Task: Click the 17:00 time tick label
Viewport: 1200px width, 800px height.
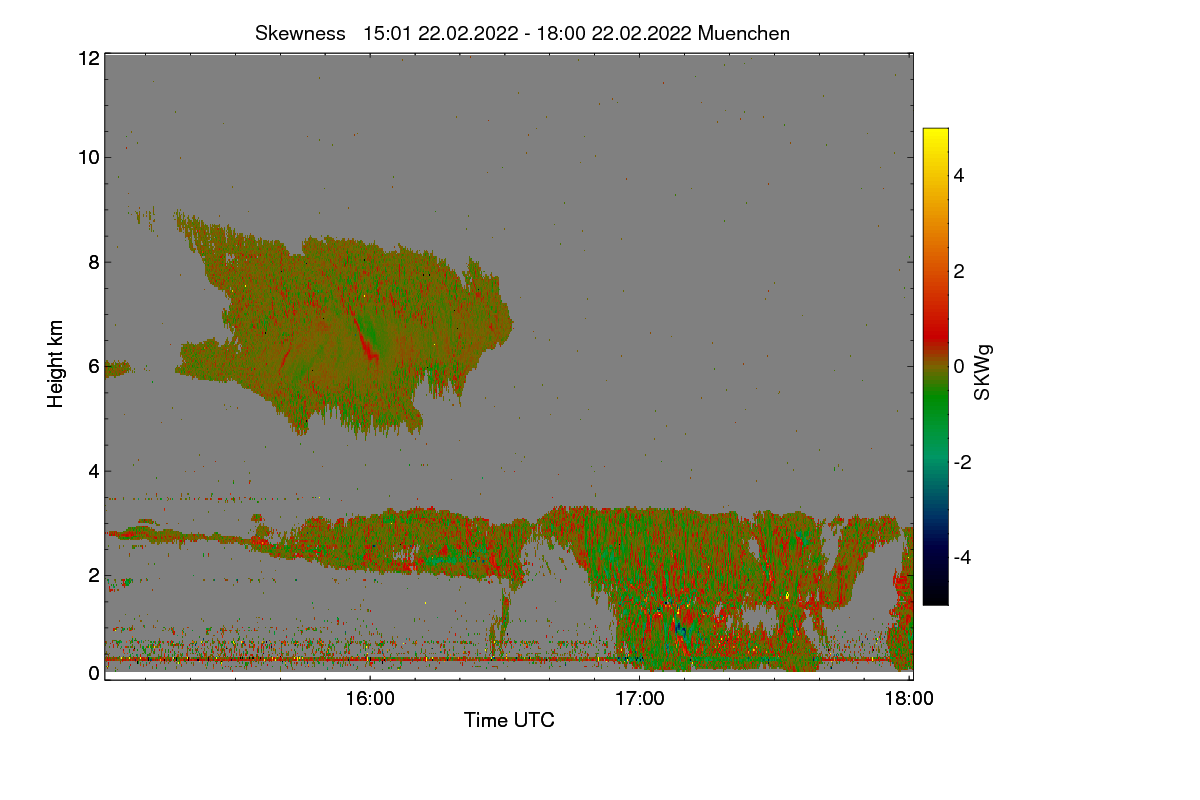Action: click(x=639, y=699)
